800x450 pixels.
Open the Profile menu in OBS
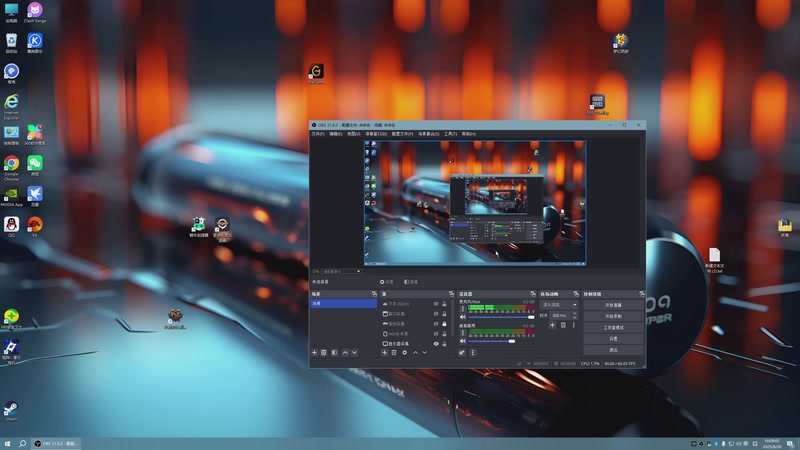pyautogui.click(x=402, y=134)
